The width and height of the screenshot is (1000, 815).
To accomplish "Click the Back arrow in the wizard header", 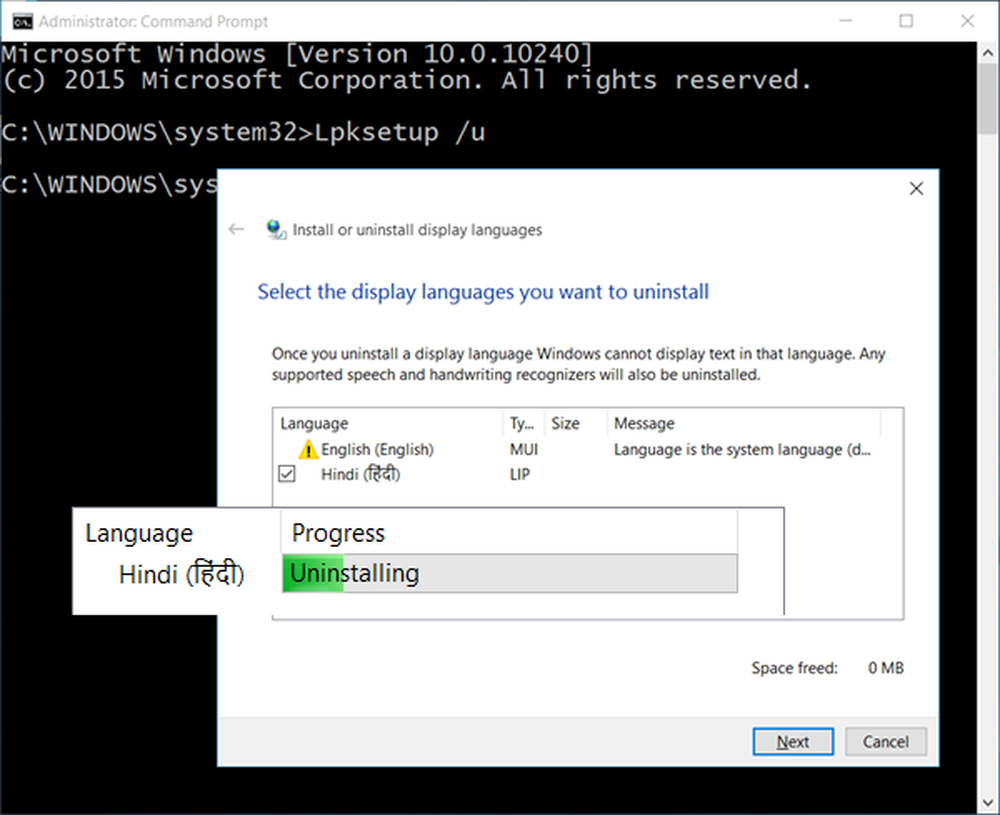I will 236,229.
